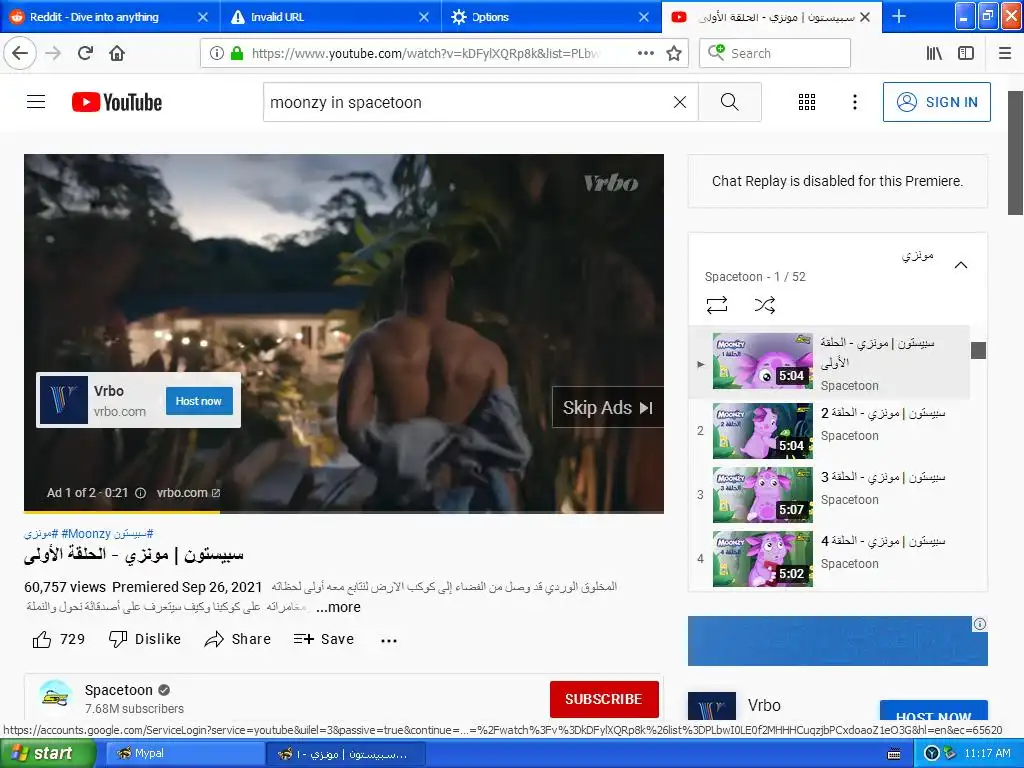Play playlist episode 2 thumbnail
The image size is (1024, 768).
coord(763,431)
